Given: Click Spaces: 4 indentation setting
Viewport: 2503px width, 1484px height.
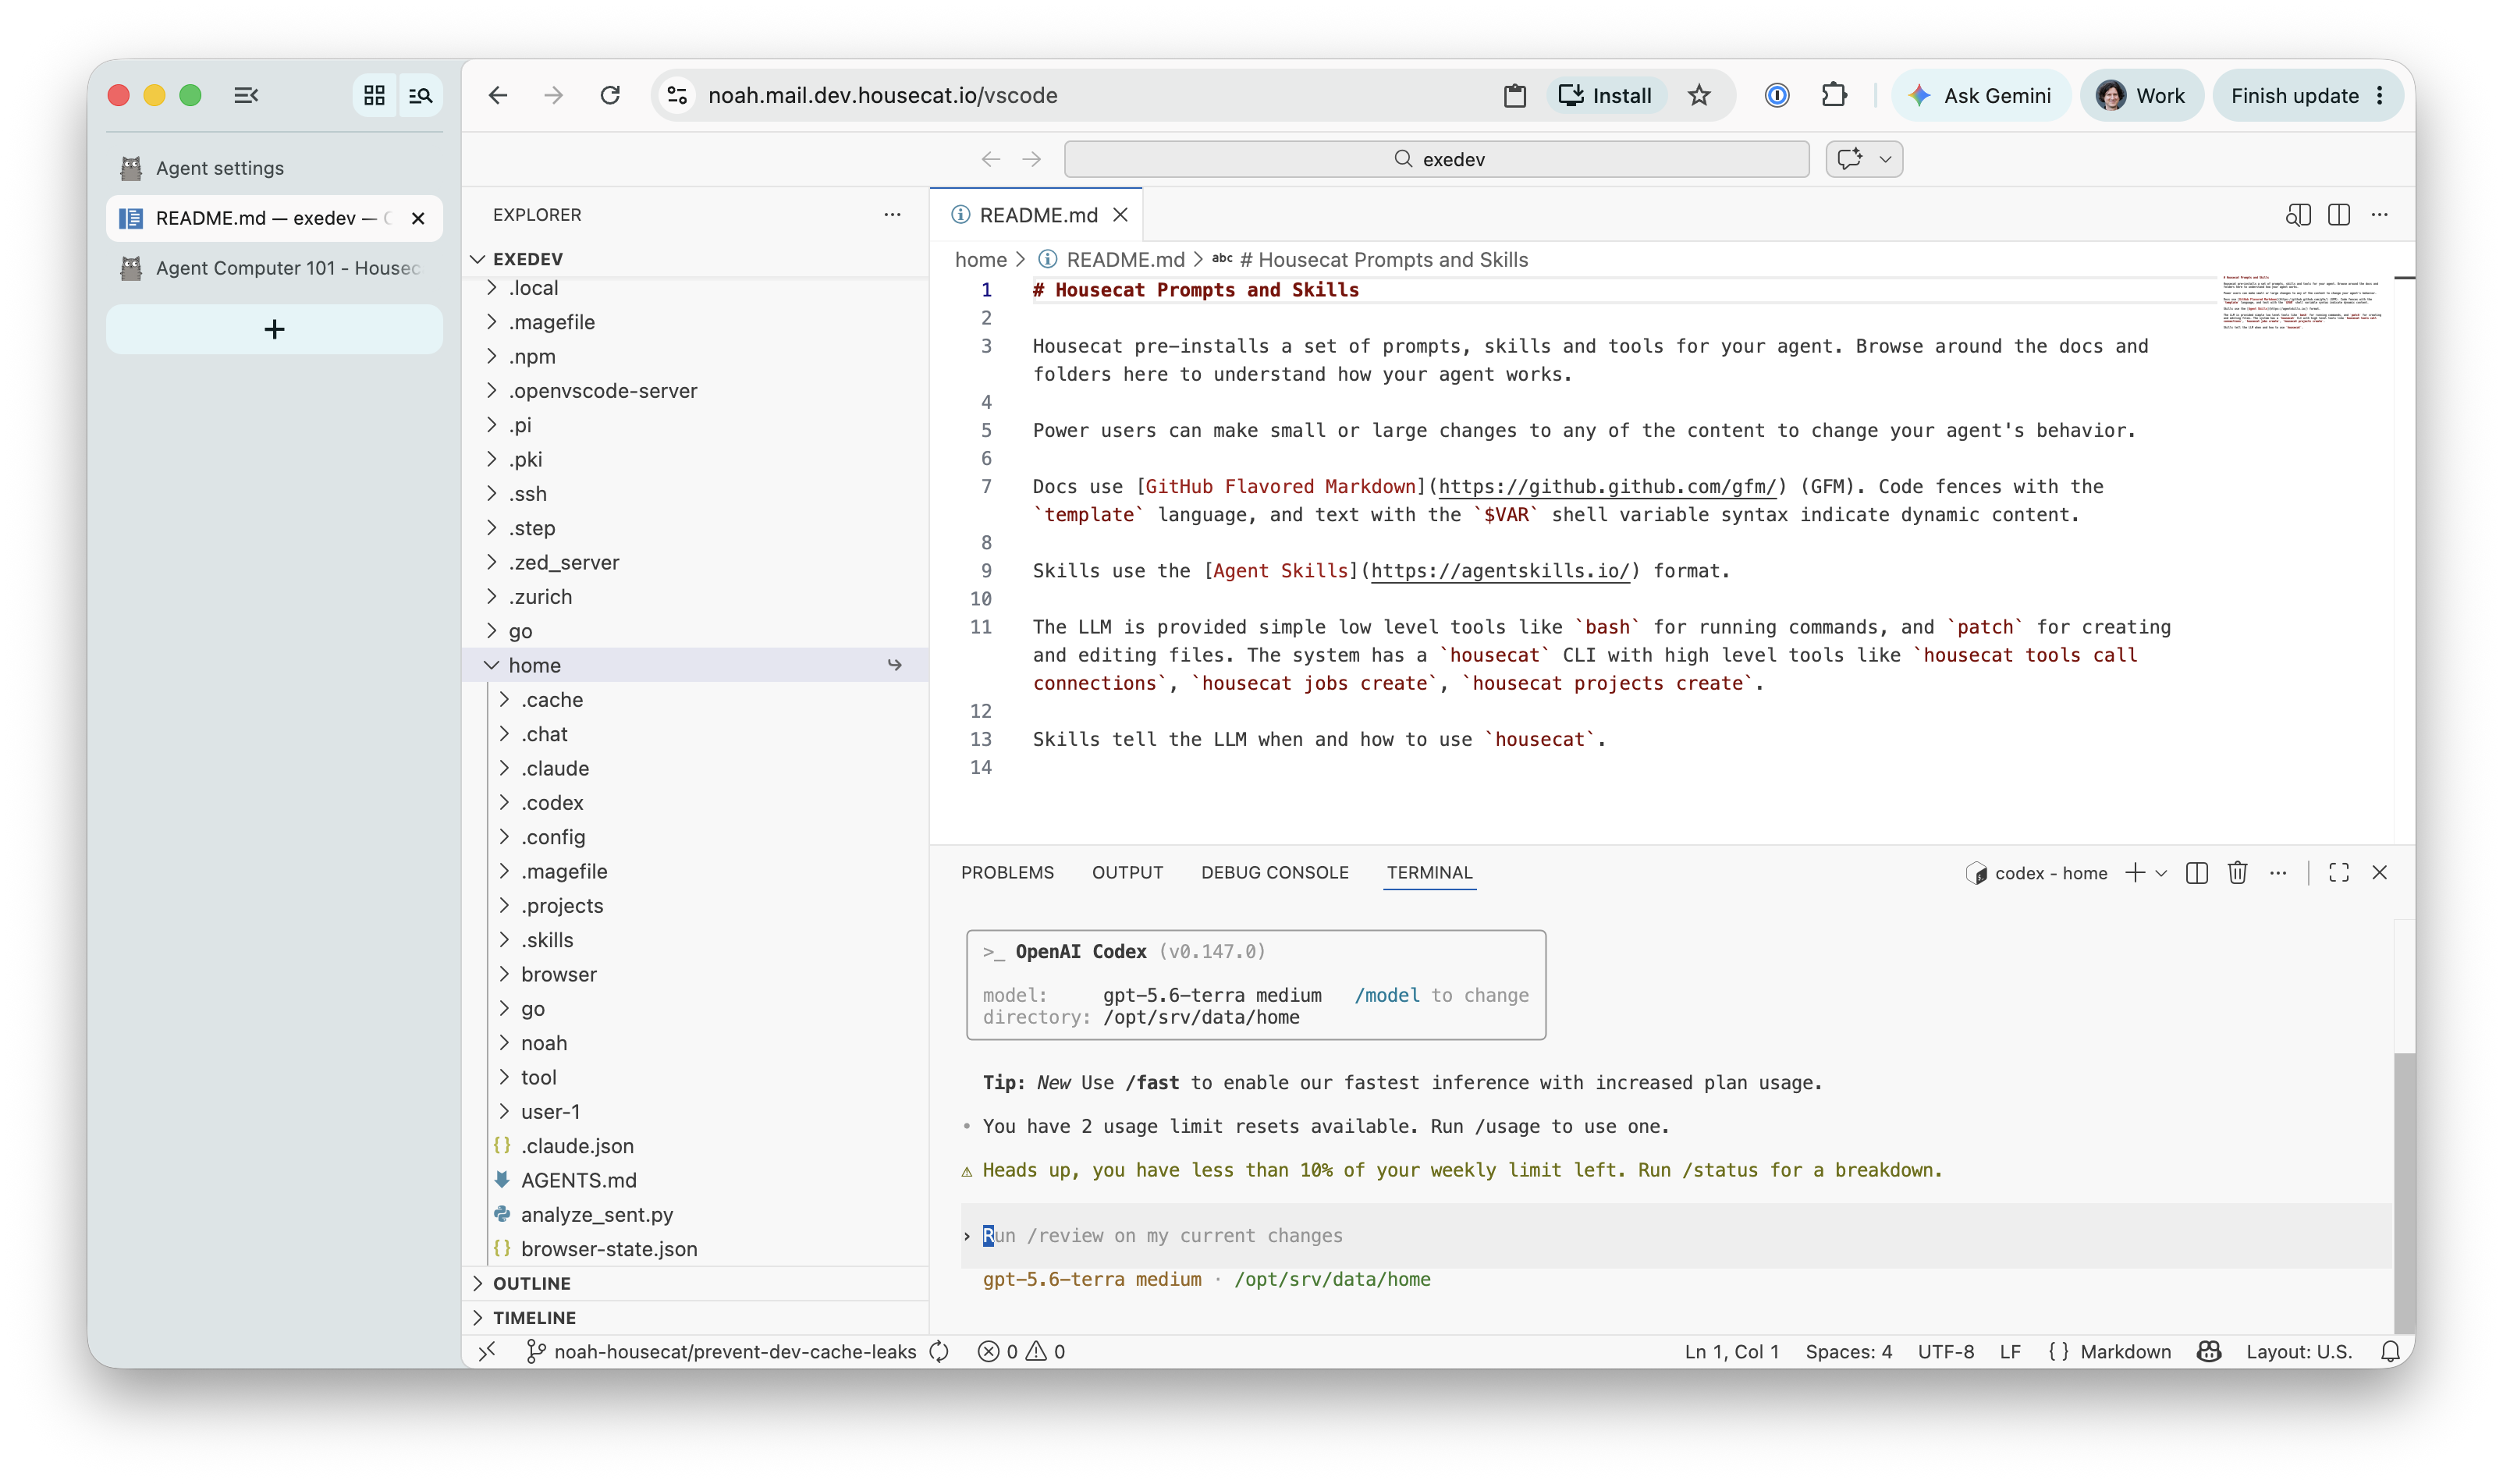Looking at the screenshot, I should point(1848,1352).
